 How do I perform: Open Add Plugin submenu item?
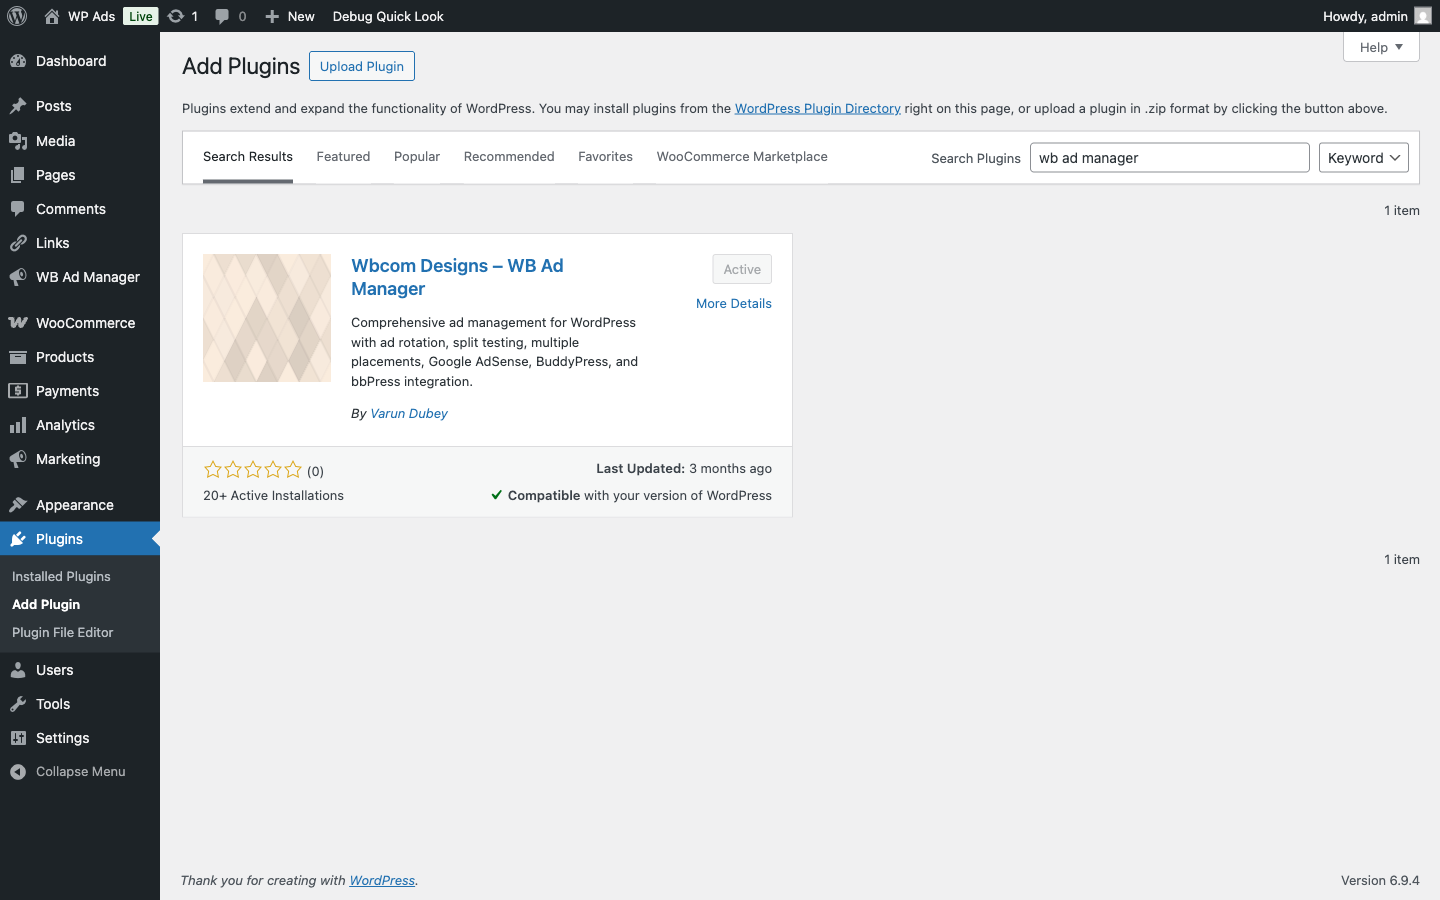coord(46,604)
